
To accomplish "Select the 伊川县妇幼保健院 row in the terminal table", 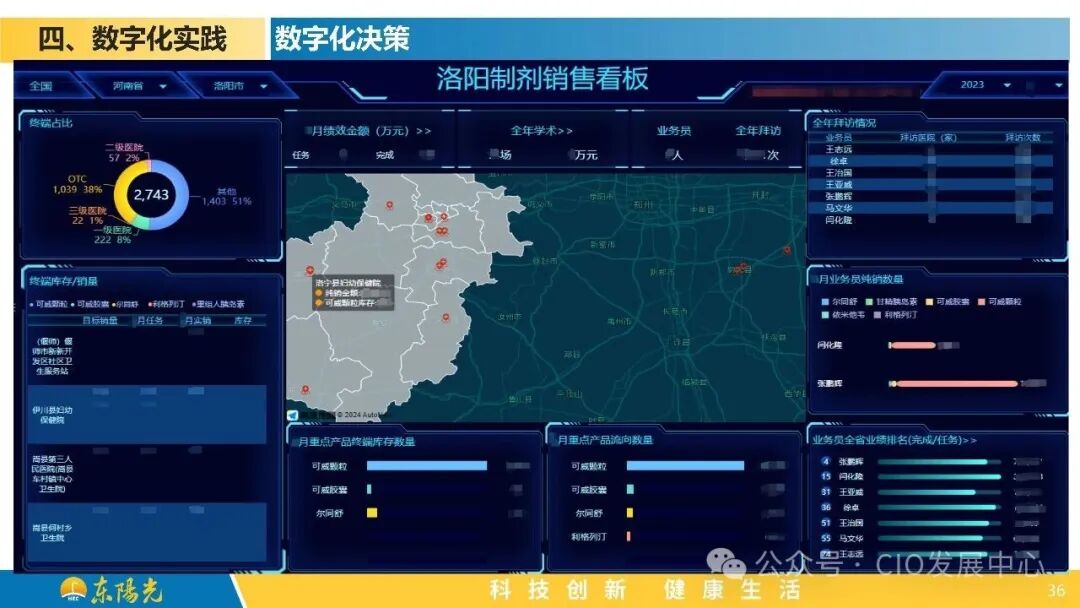I will point(147,415).
